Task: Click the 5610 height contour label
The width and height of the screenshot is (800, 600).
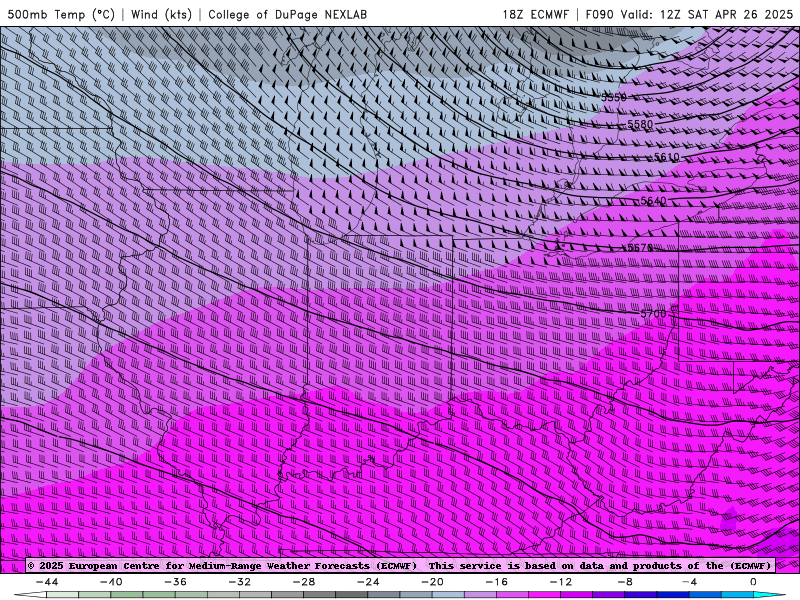Action: click(667, 157)
